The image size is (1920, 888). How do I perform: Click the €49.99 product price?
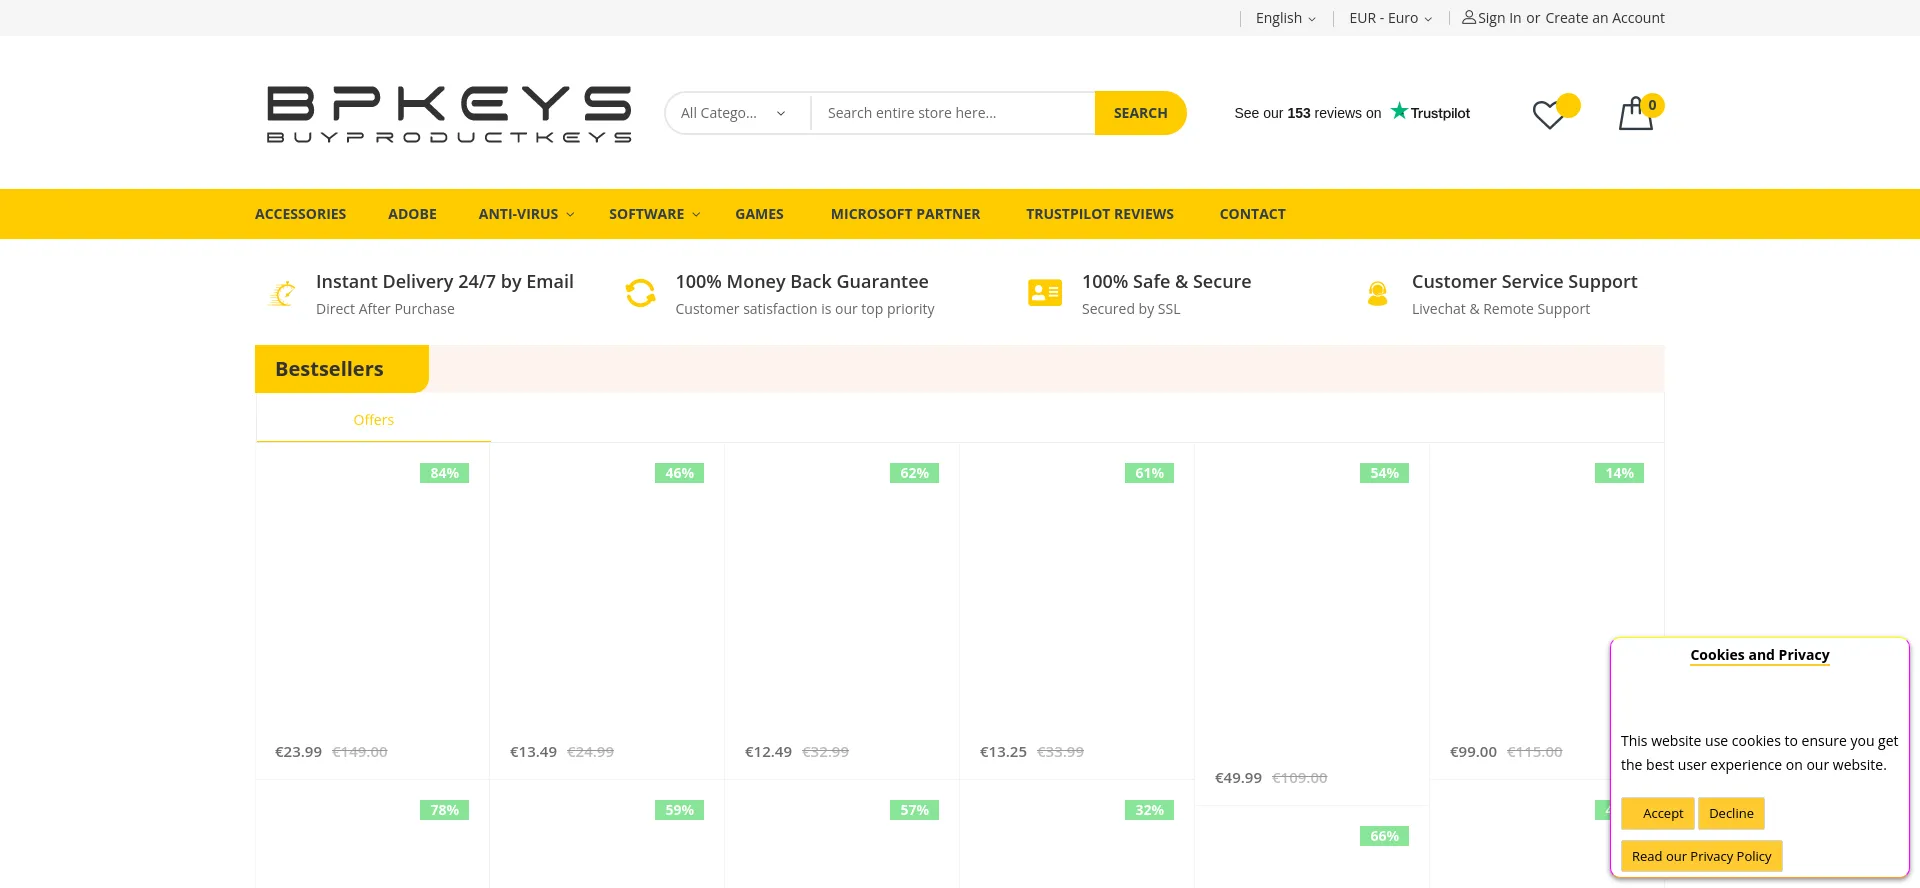click(1238, 778)
